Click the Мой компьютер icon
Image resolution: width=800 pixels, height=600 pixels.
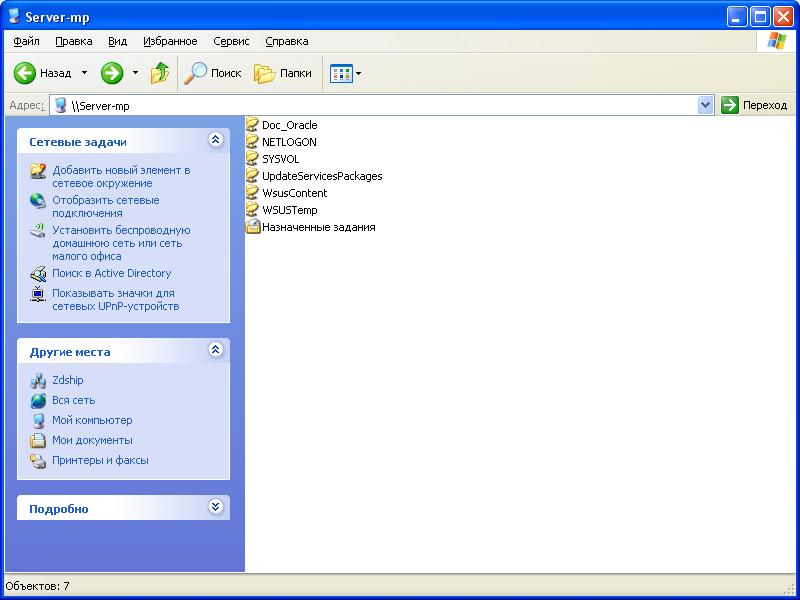[38, 420]
